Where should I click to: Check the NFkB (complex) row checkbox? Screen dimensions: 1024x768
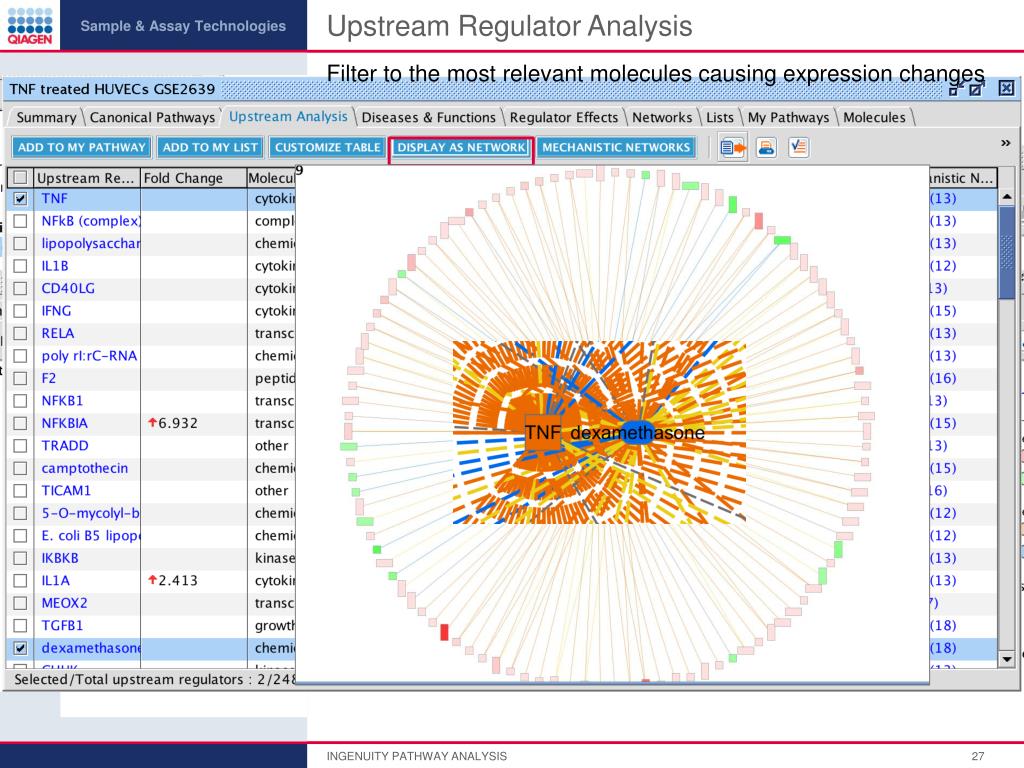(x=20, y=221)
